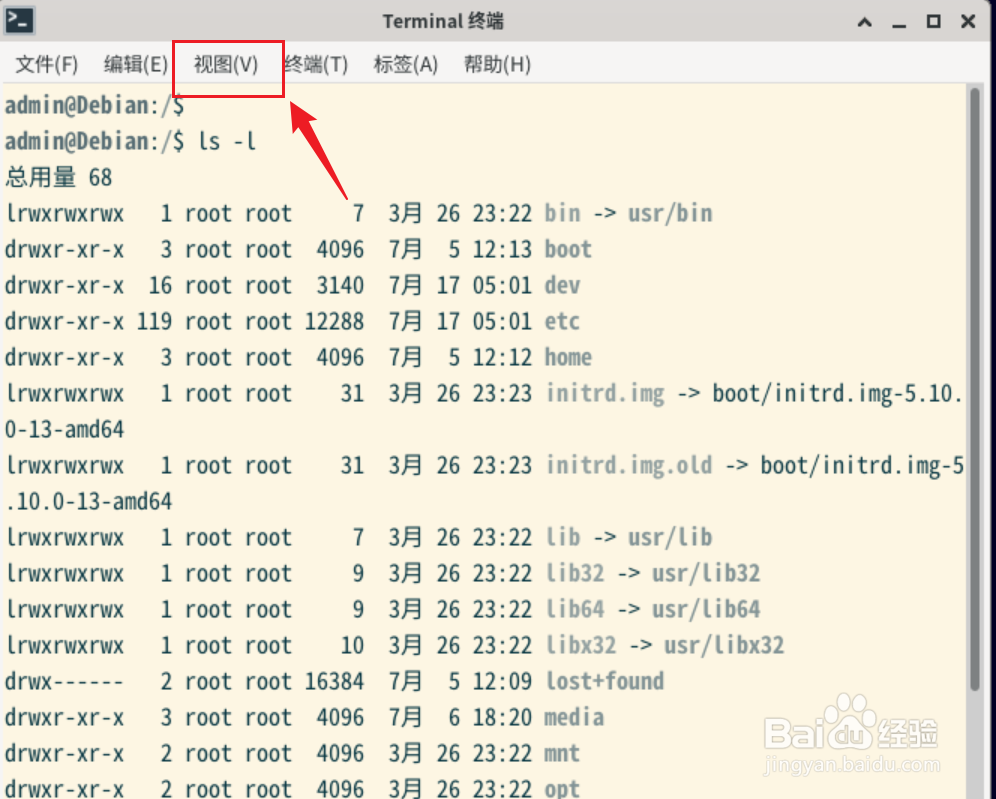The image size is (996, 799).
Task: Click the 总用量 68 output line
Action: click(x=65, y=177)
